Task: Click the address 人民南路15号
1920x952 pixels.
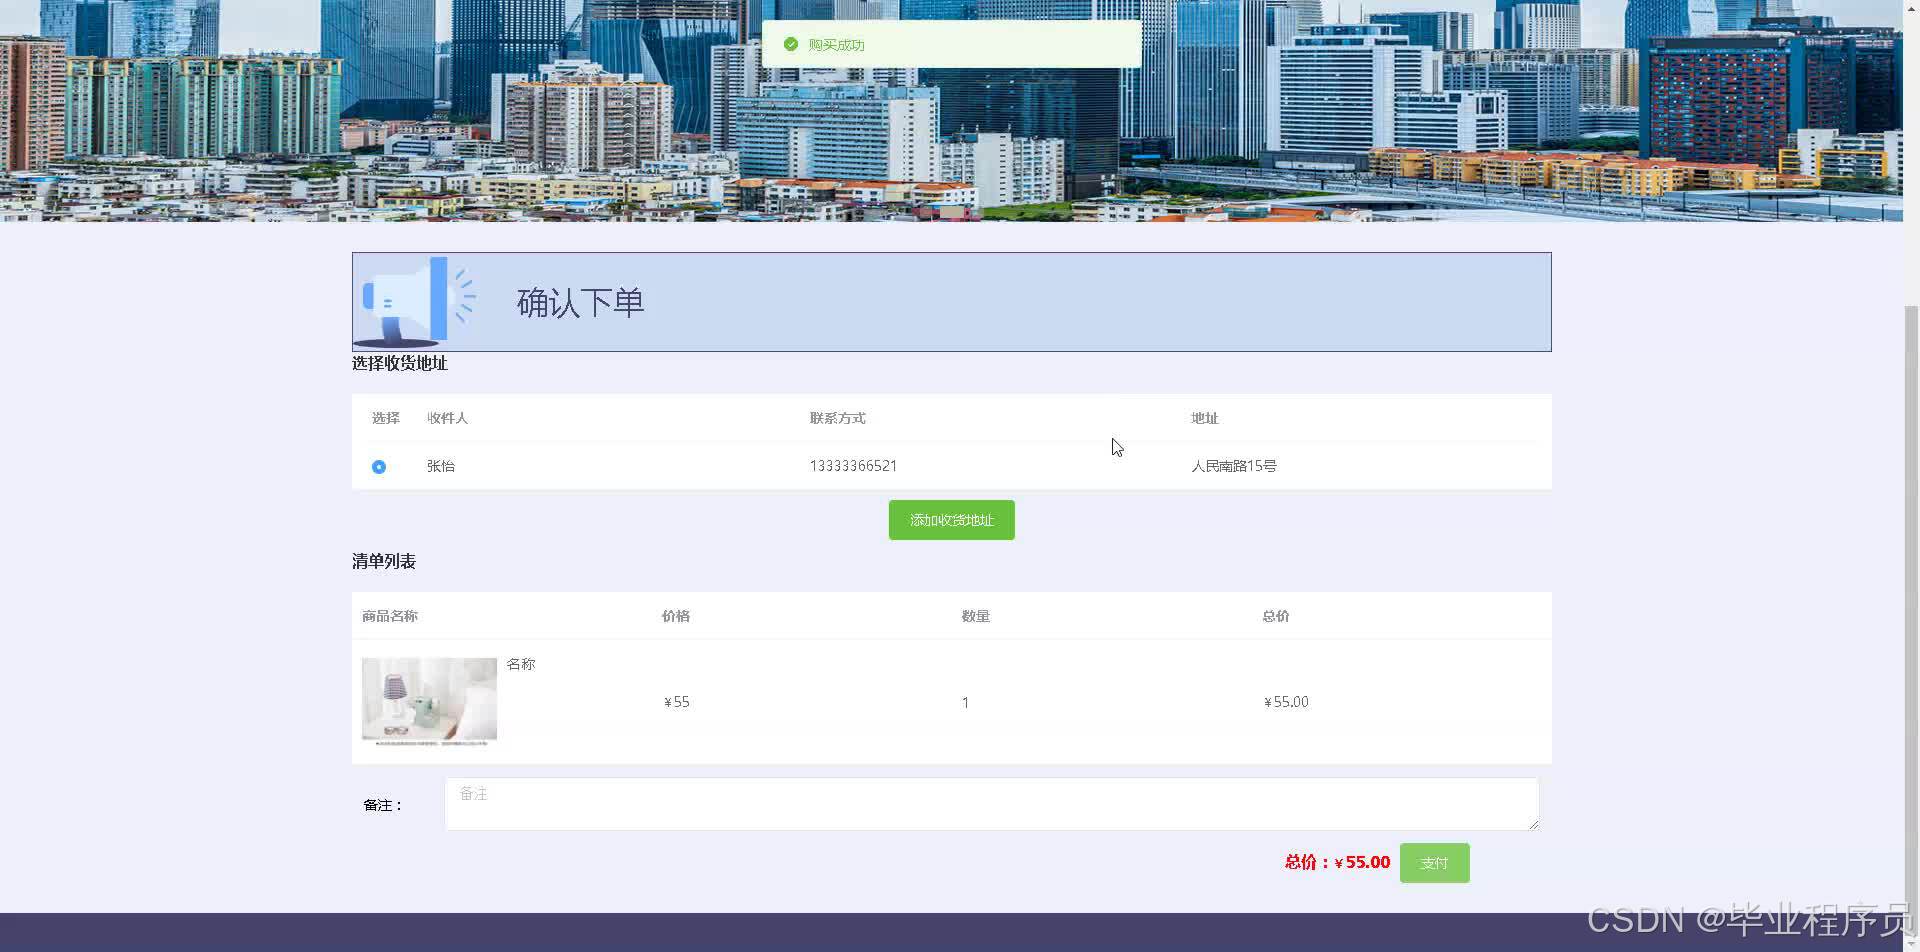Action: click(x=1233, y=466)
